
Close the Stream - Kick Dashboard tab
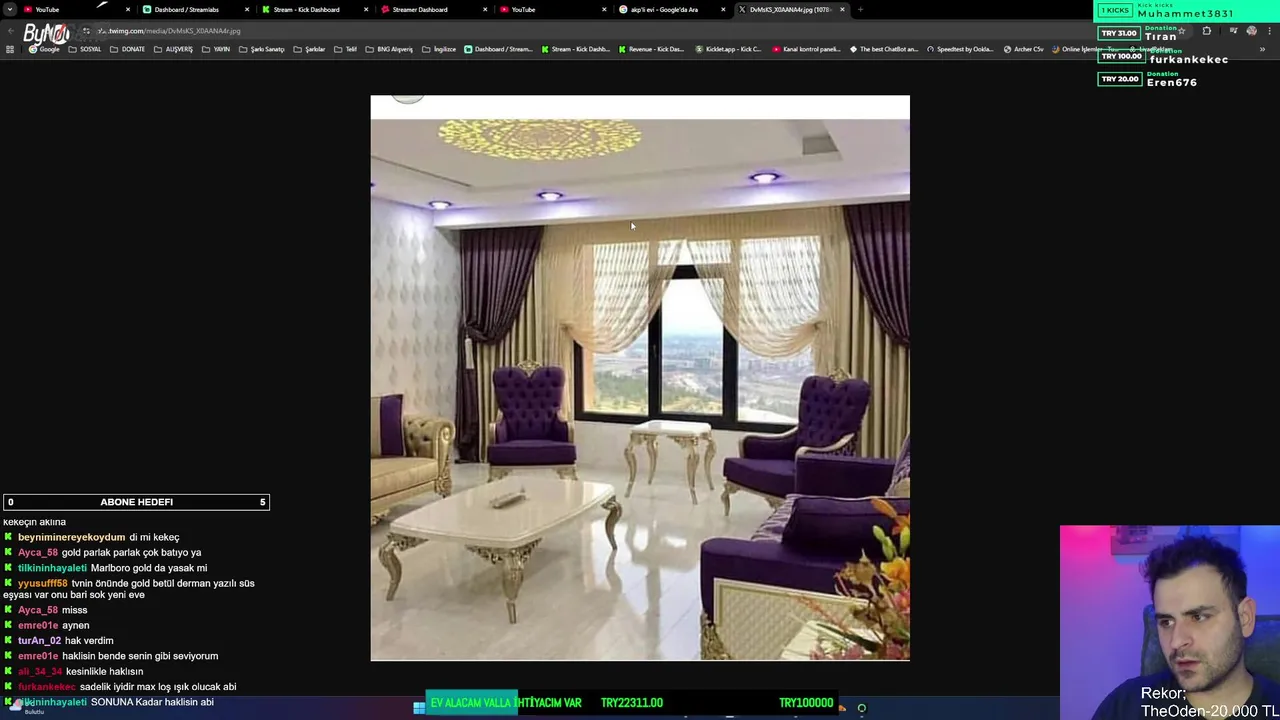365,9
